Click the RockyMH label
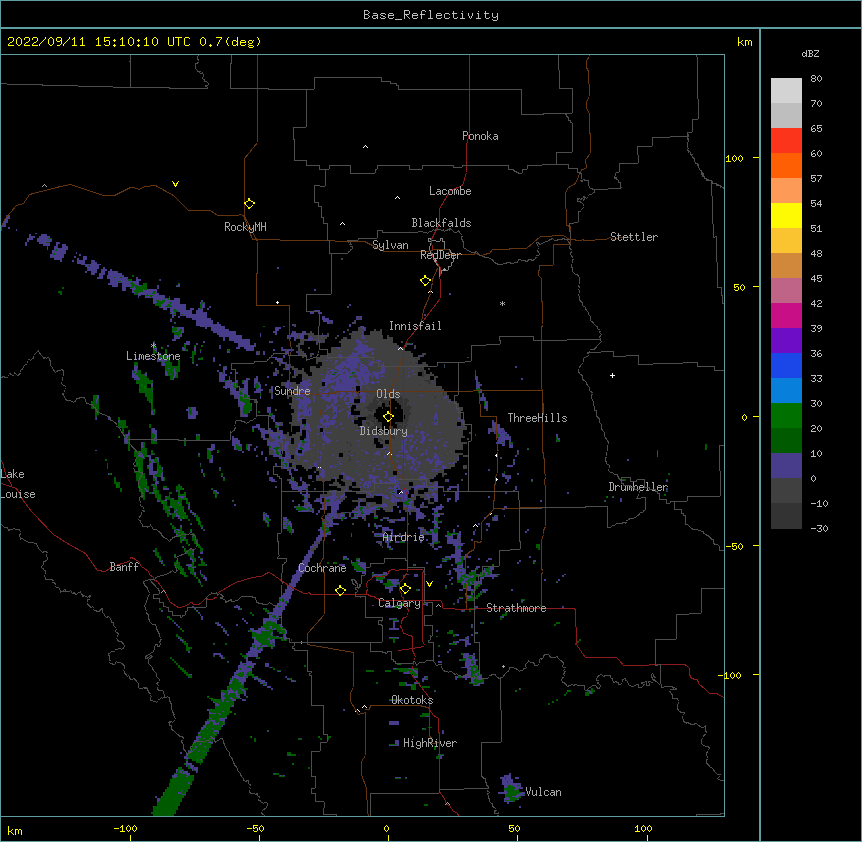This screenshot has width=862, height=842. [x=245, y=227]
